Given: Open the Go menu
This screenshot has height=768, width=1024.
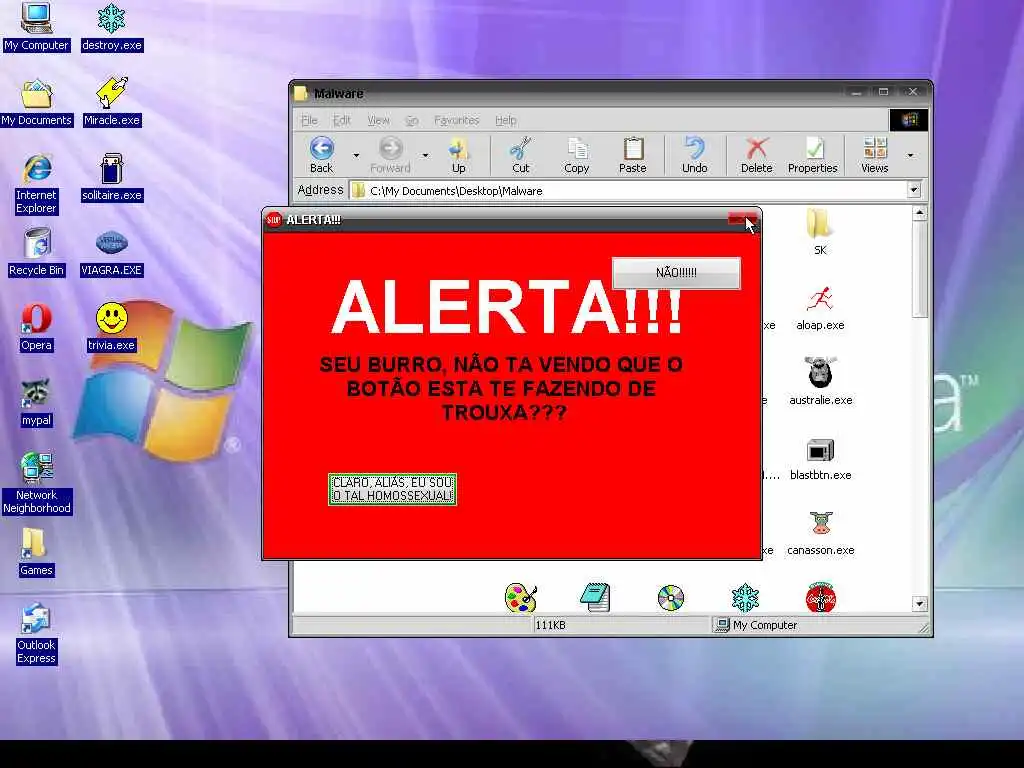Looking at the screenshot, I should 411,120.
